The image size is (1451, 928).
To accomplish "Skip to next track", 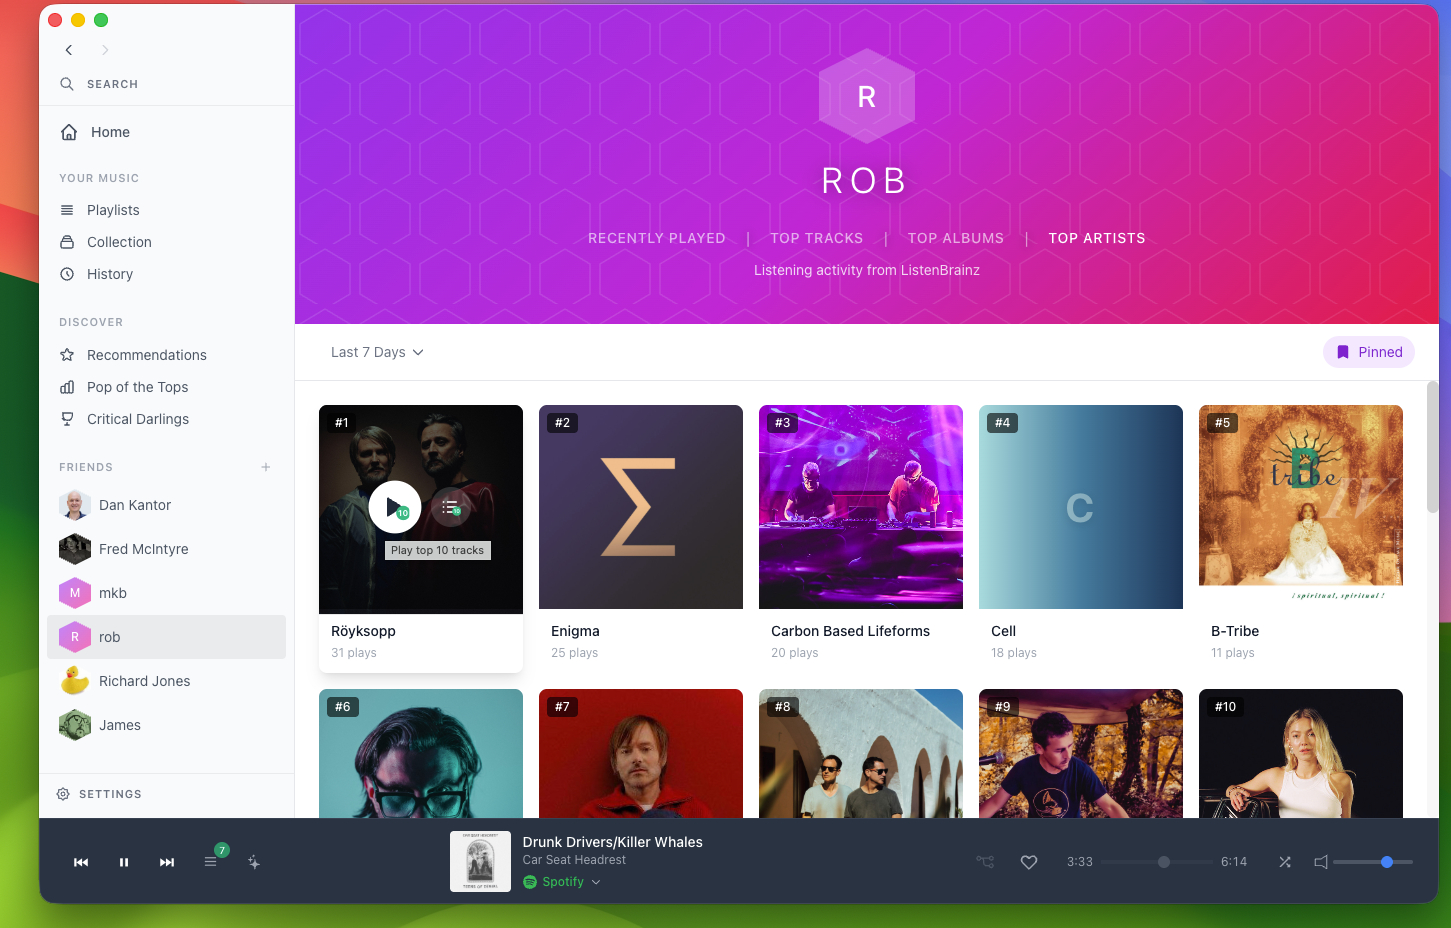I will 167,862.
